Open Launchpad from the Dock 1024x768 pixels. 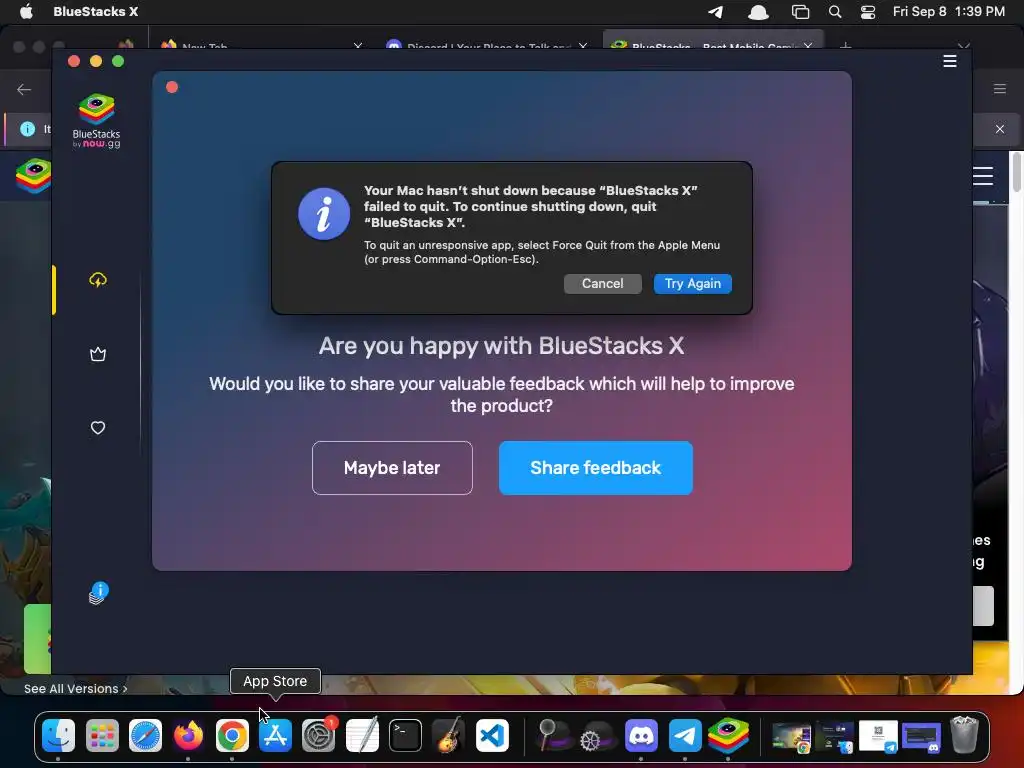coord(102,736)
